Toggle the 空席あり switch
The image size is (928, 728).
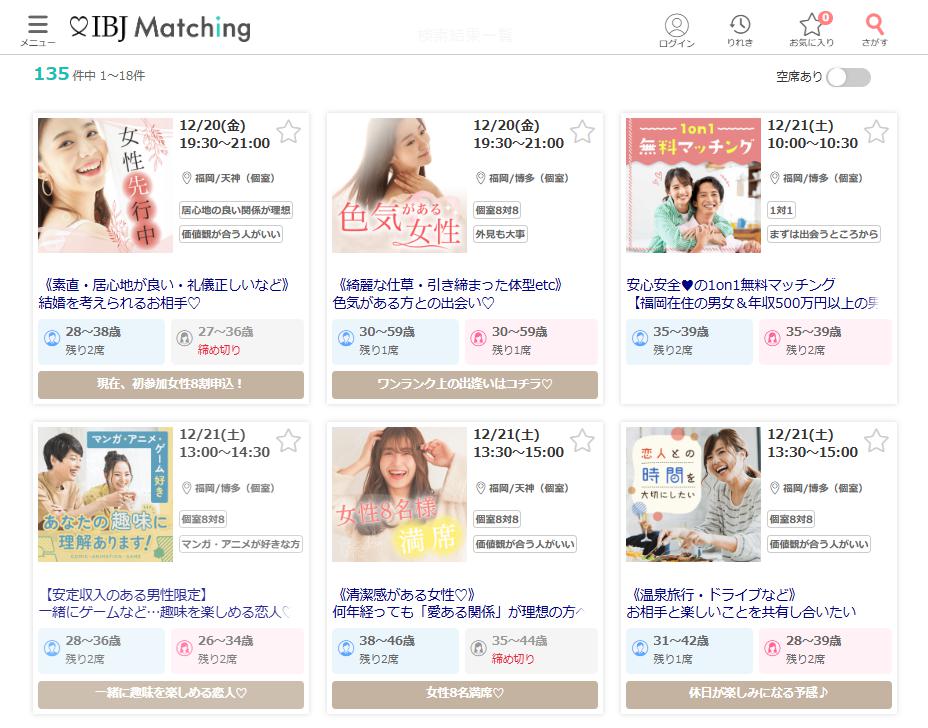[x=848, y=77]
